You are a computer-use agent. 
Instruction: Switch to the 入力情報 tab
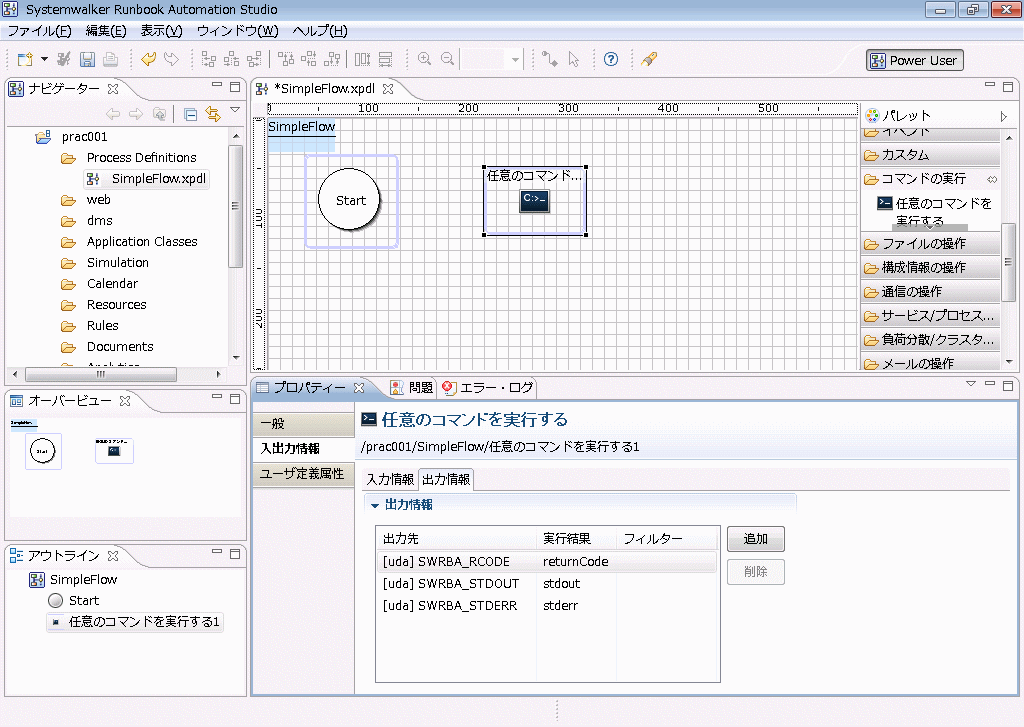(x=390, y=479)
